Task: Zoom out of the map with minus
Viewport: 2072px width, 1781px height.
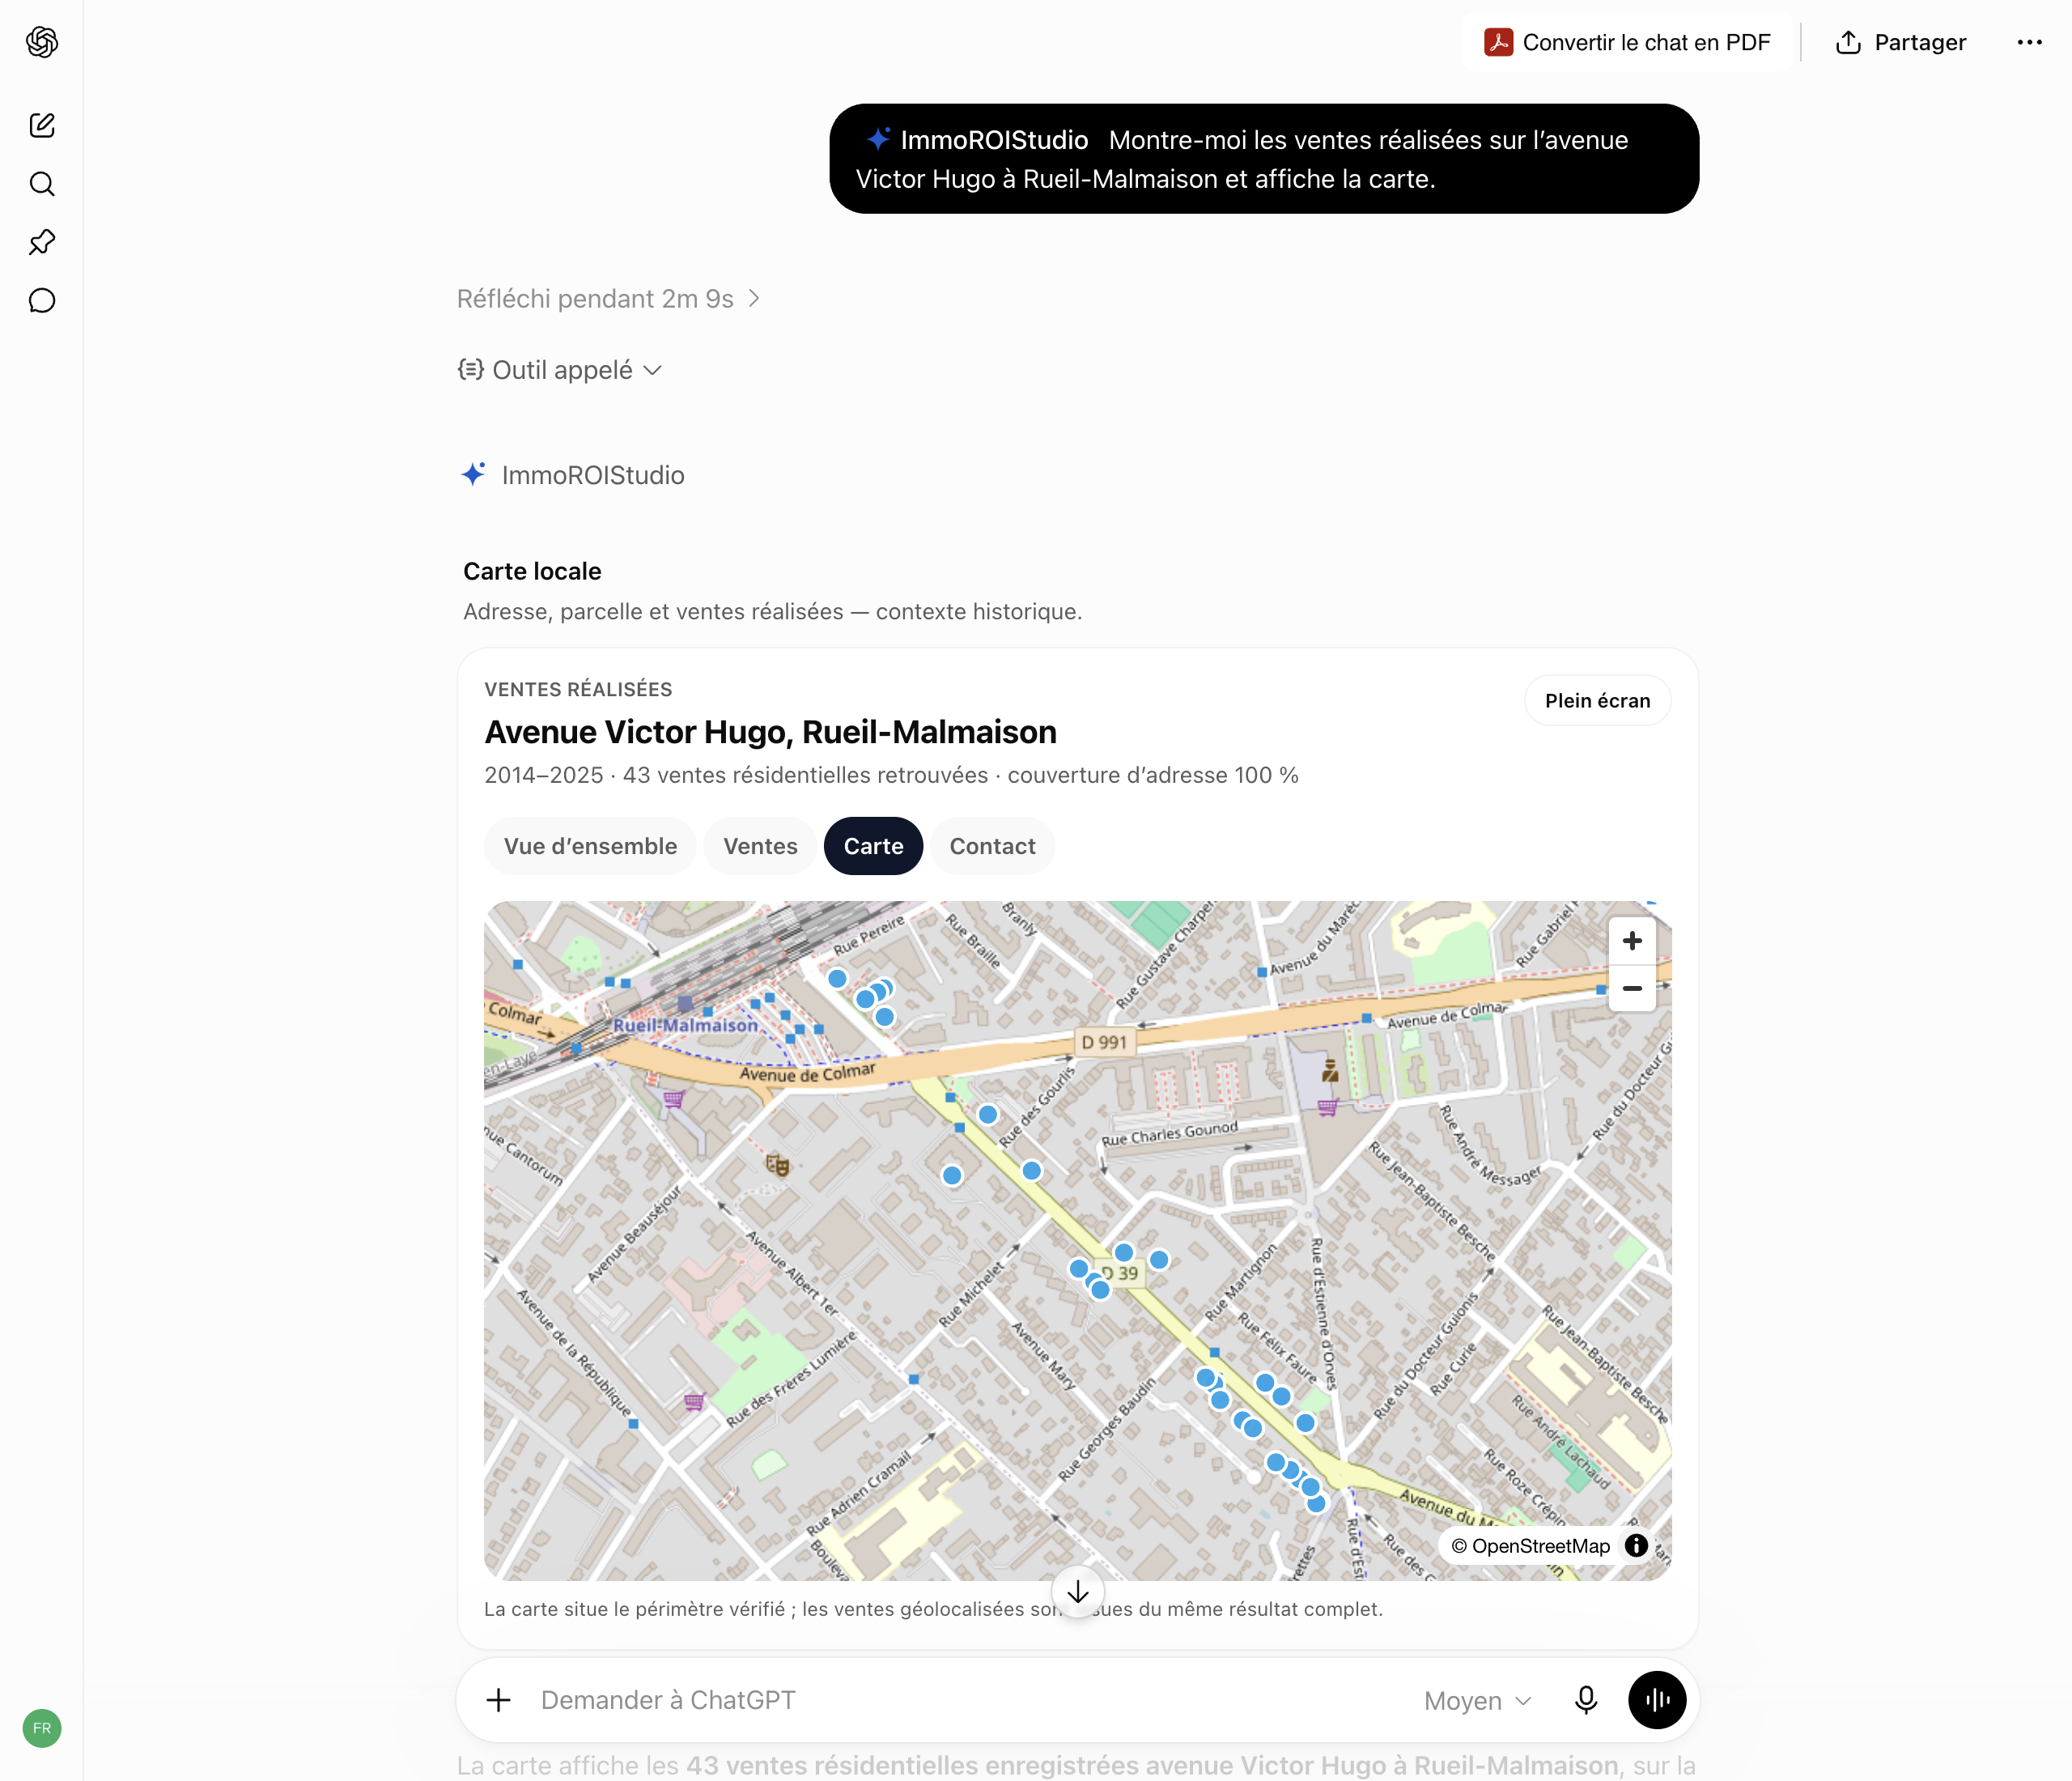Action: pos(1632,988)
